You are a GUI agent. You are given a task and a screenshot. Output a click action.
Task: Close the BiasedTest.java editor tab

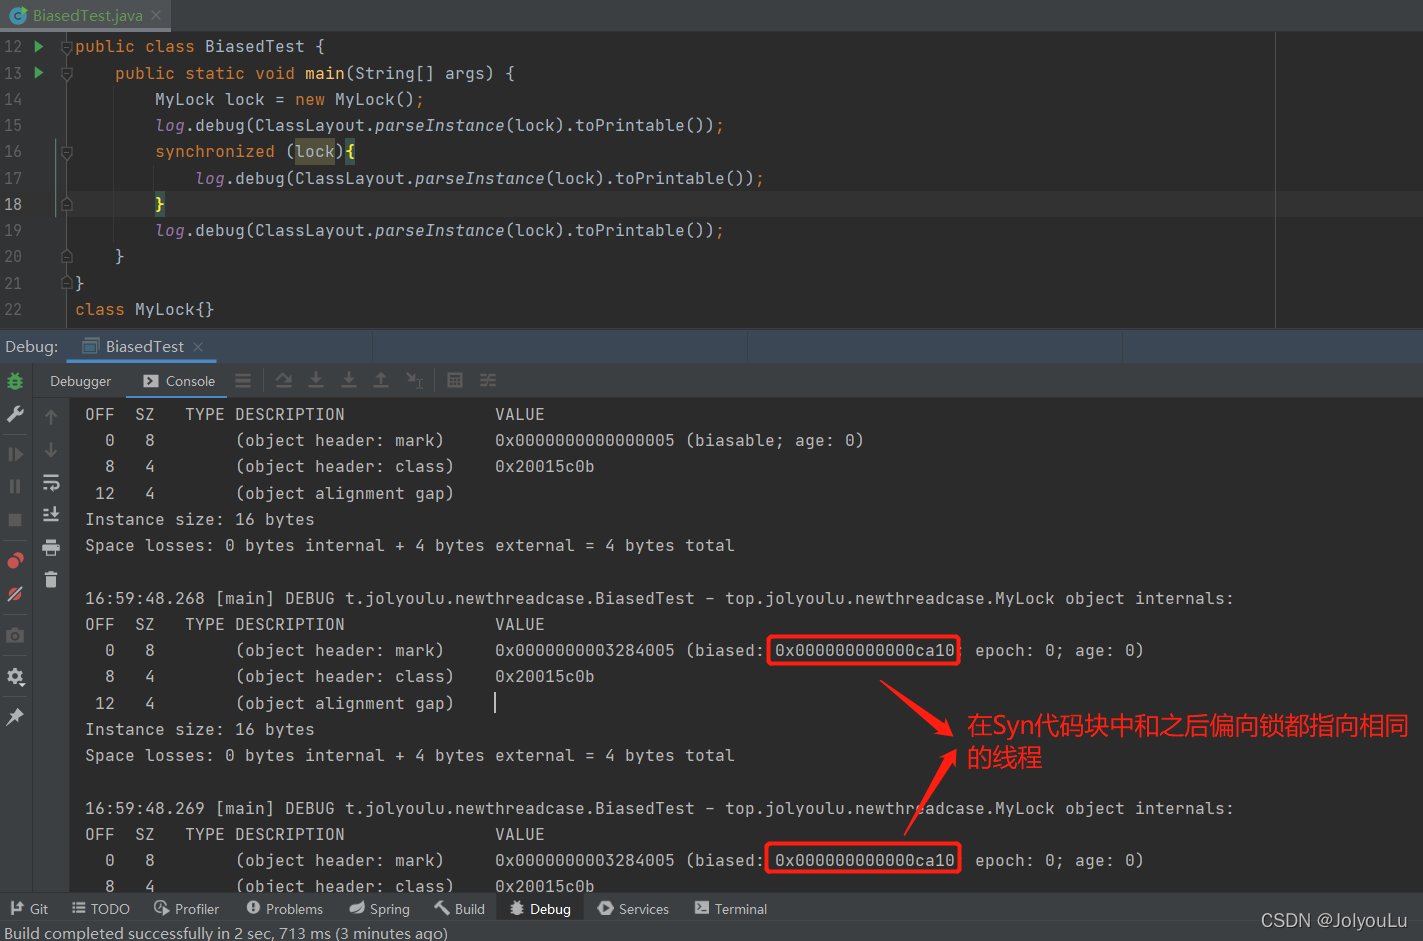(156, 15)
